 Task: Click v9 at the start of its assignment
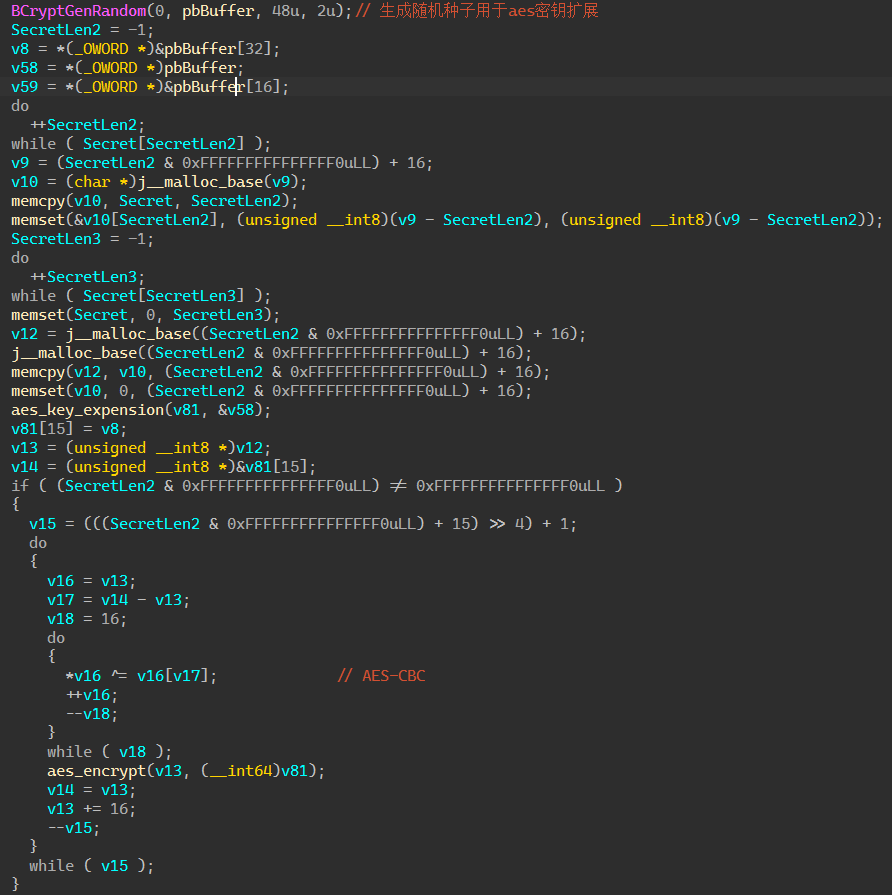[x=19, y=163]
